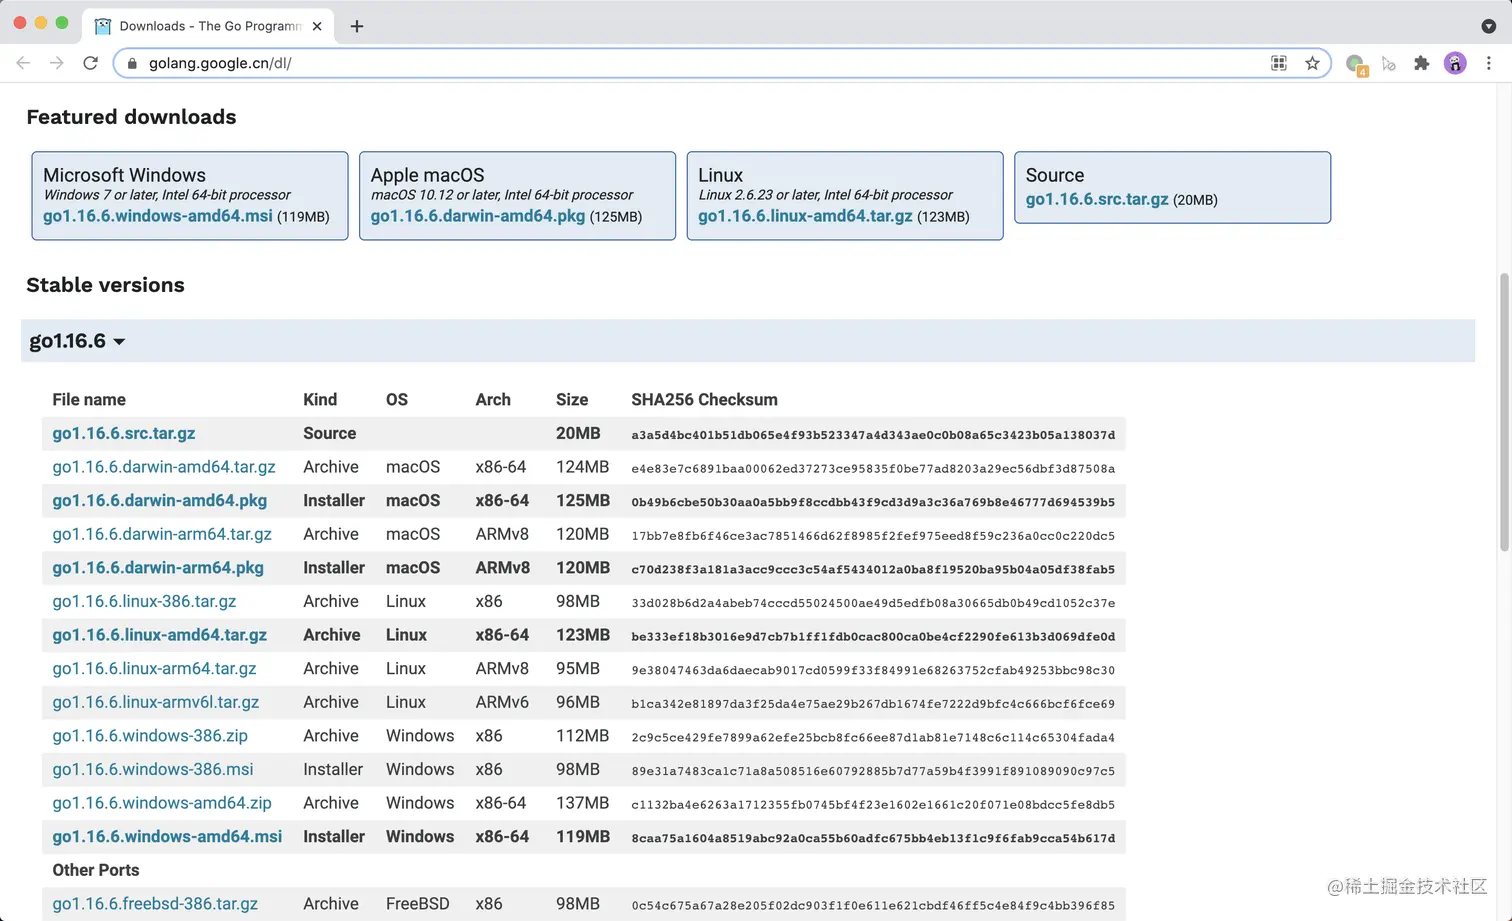Download featured go1.16.6.src.tar.gz source
This screenshot has height=921, width=1512.
click(1097, 199)
